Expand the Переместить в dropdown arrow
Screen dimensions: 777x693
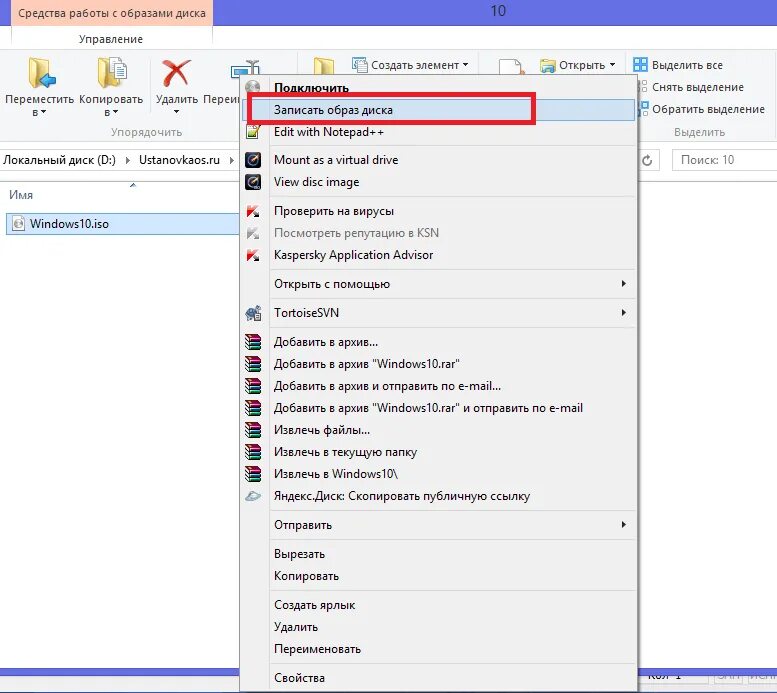43,113
